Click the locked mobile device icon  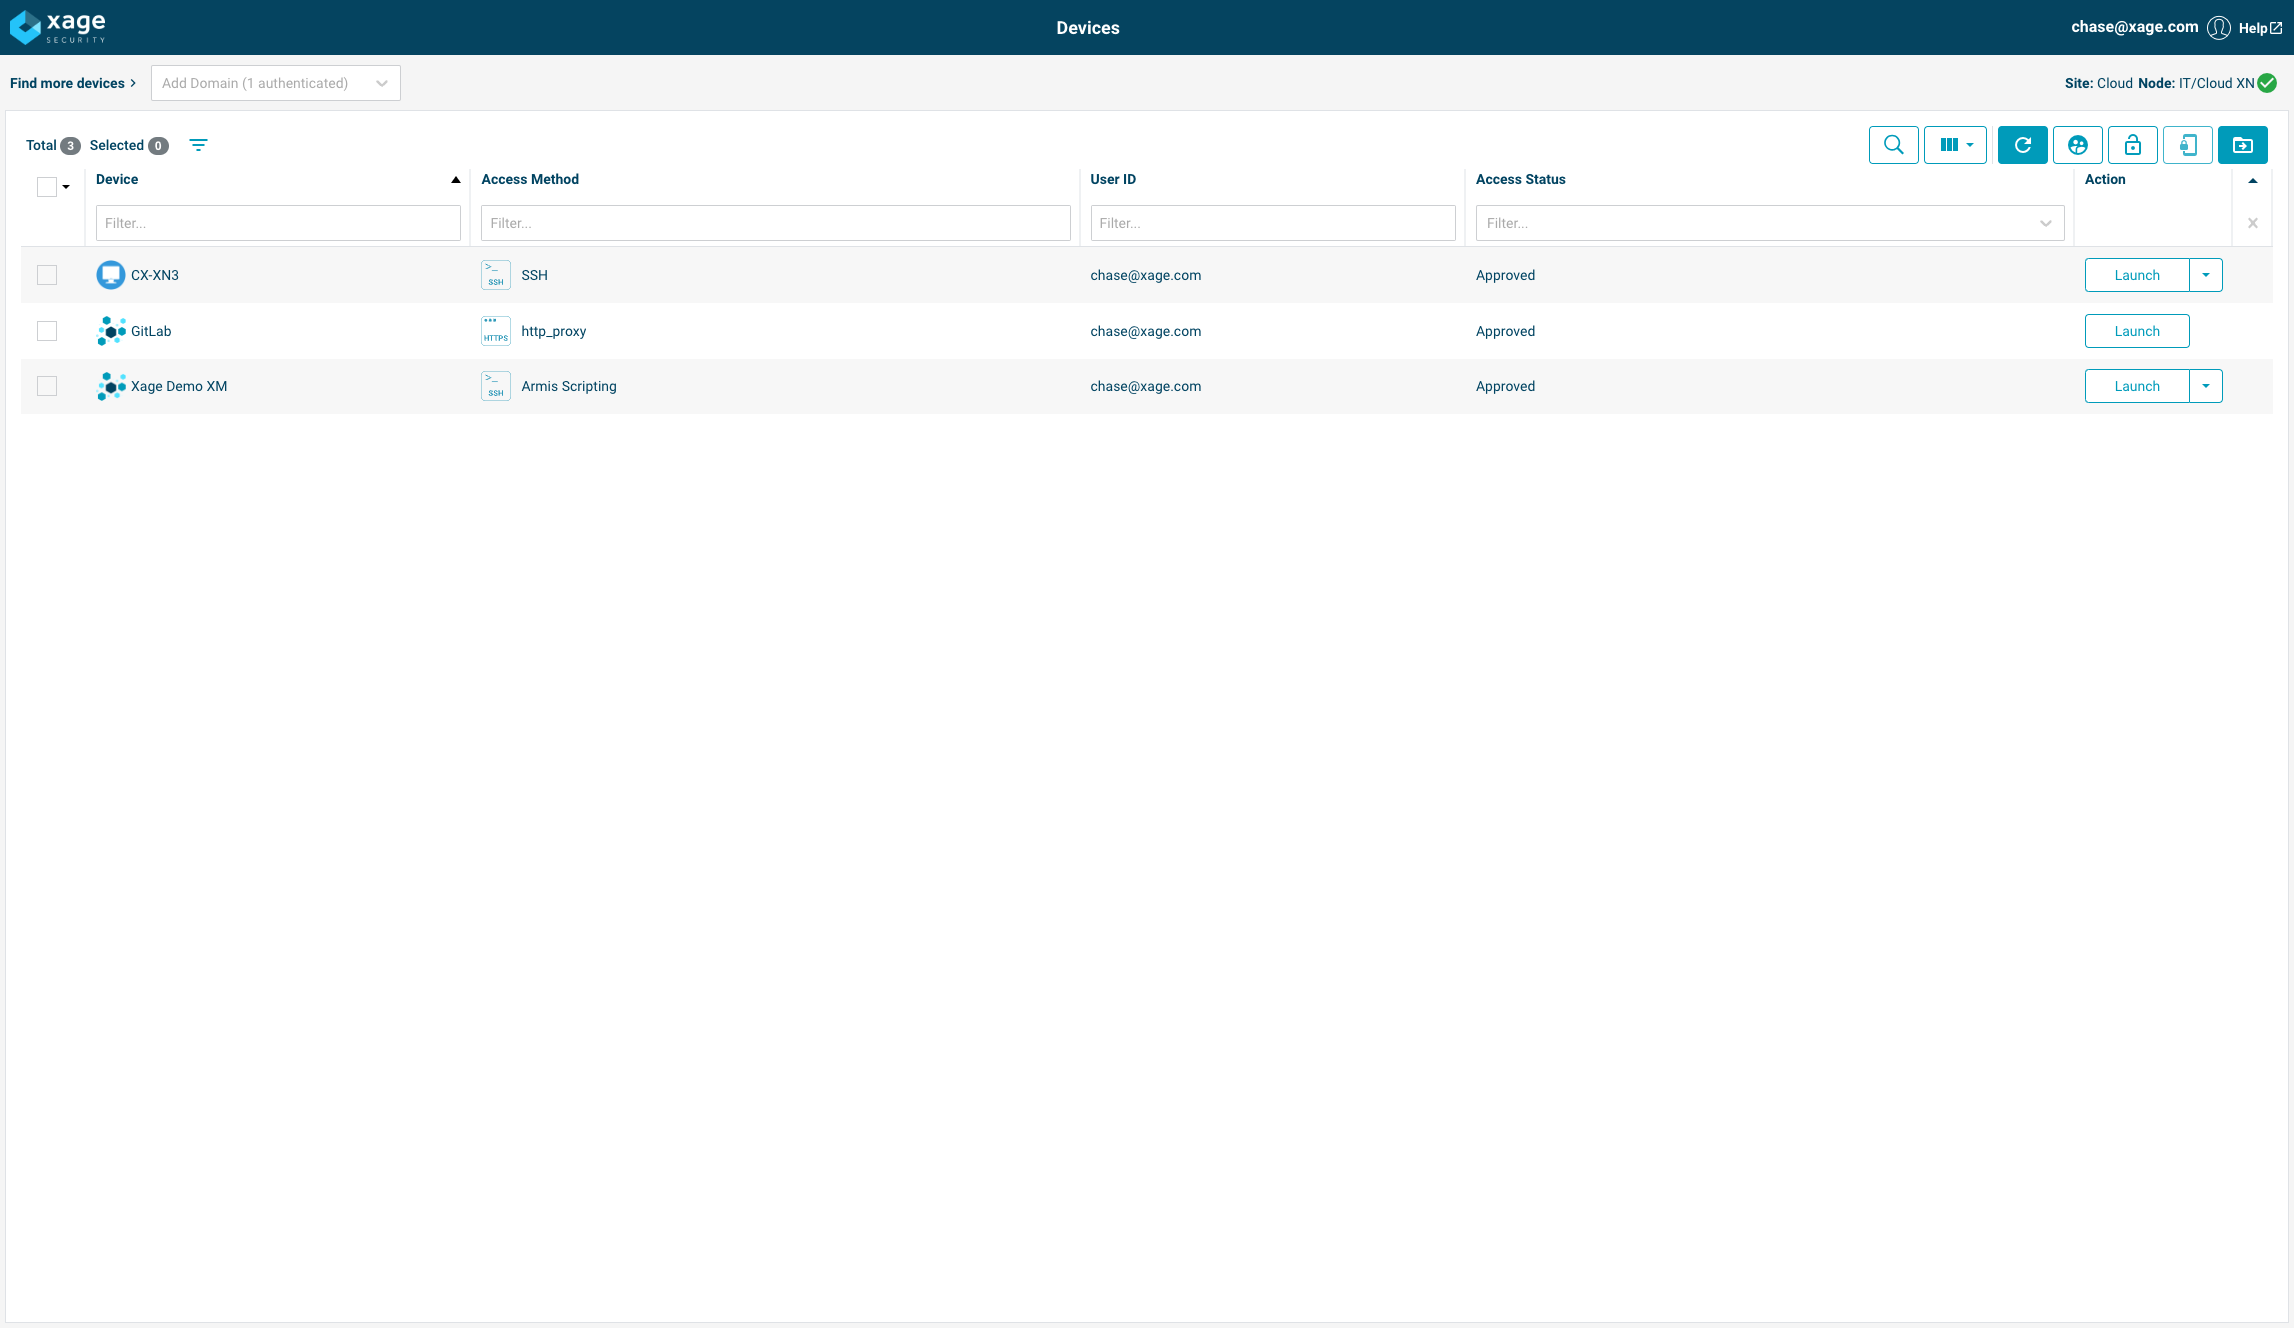point(2187,145)
